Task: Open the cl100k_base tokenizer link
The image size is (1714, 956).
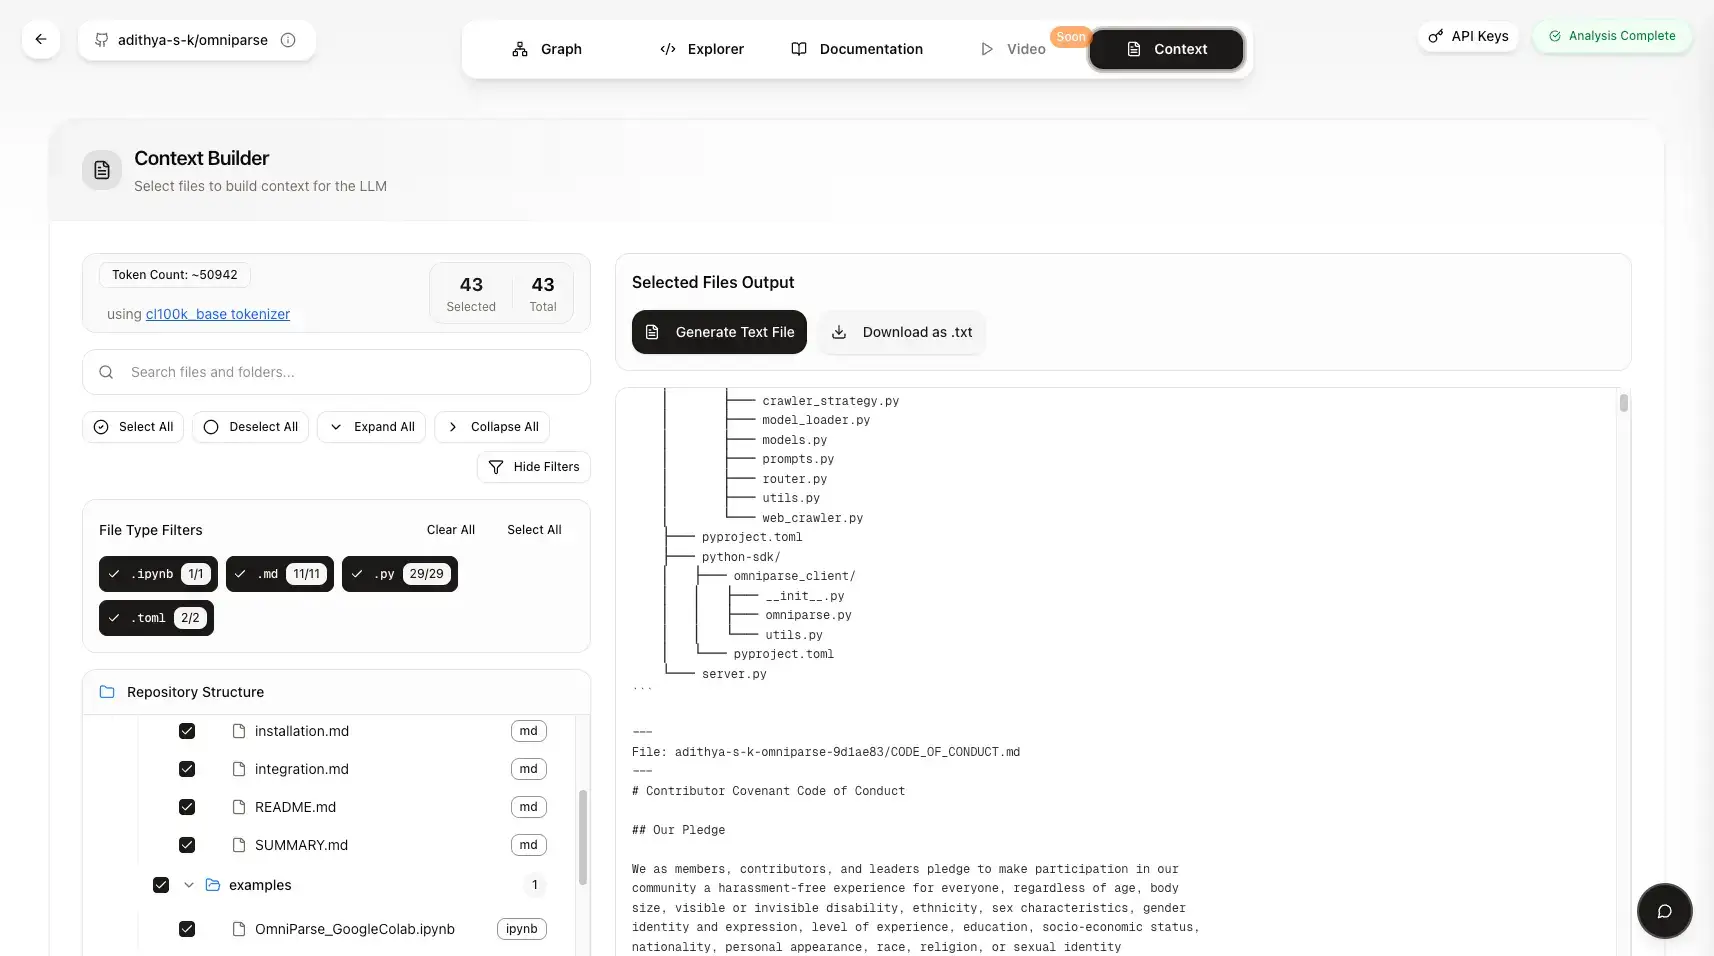Action: [x=217, y=313]
